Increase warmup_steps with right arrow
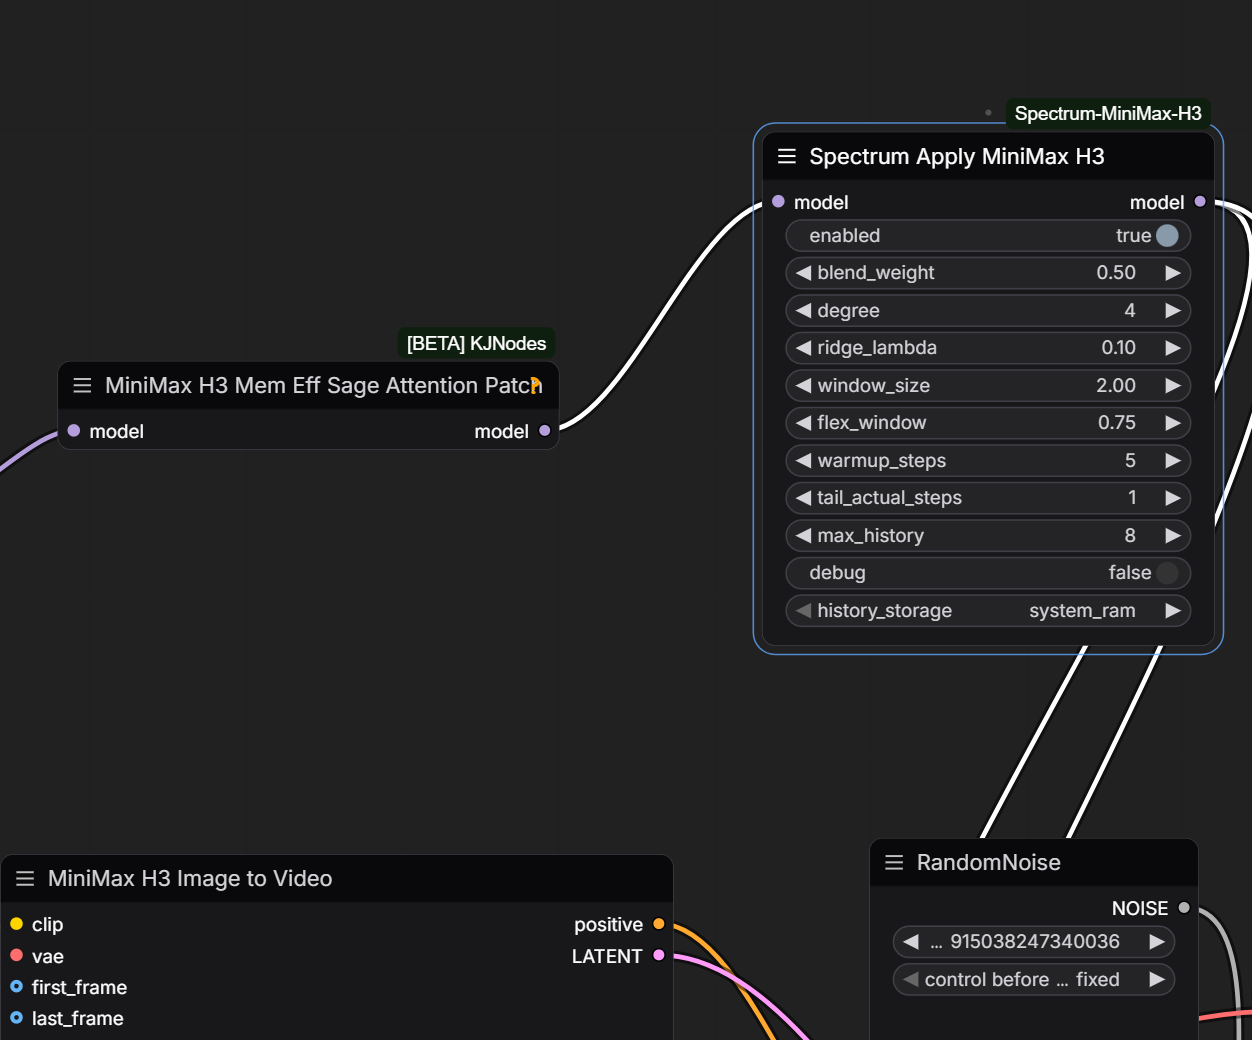Viewport: 1252px width, 1040px height. [1173, 460]
